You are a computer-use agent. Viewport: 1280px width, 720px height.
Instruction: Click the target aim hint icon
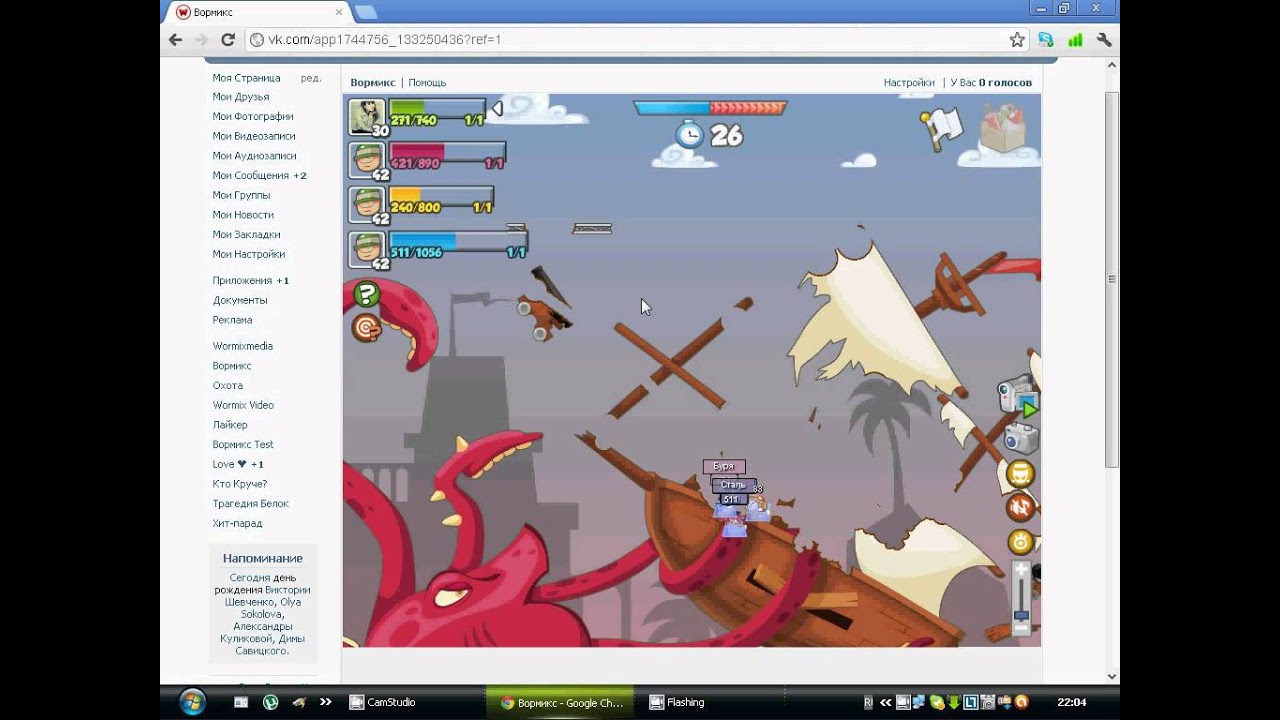tap(367, 327)
